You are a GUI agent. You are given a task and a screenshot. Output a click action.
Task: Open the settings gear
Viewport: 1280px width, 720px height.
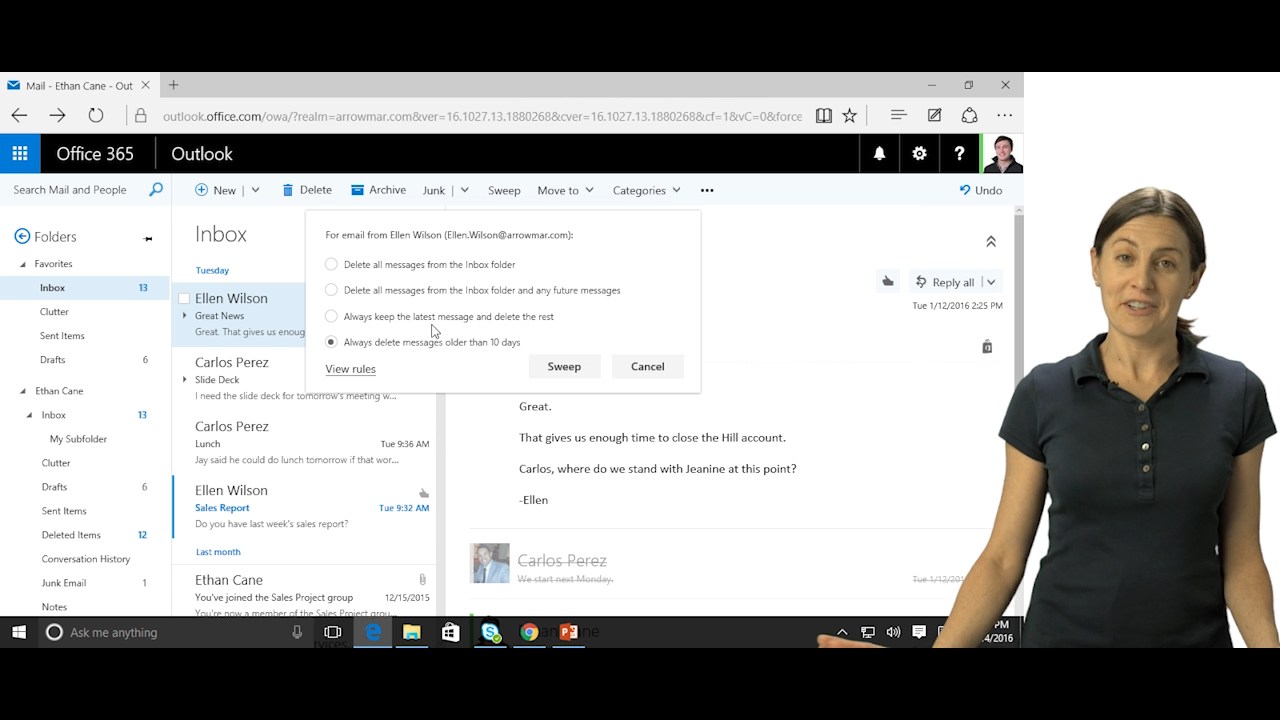point(920,154)
